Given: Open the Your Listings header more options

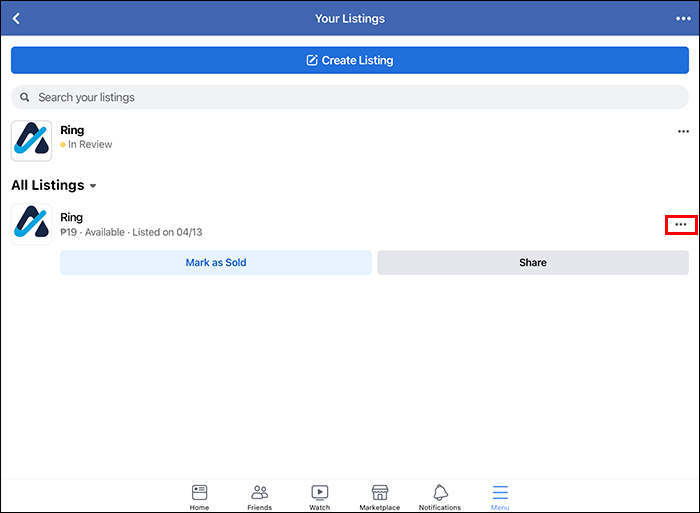Looking at the screenshot, I should tap(683, 18).
